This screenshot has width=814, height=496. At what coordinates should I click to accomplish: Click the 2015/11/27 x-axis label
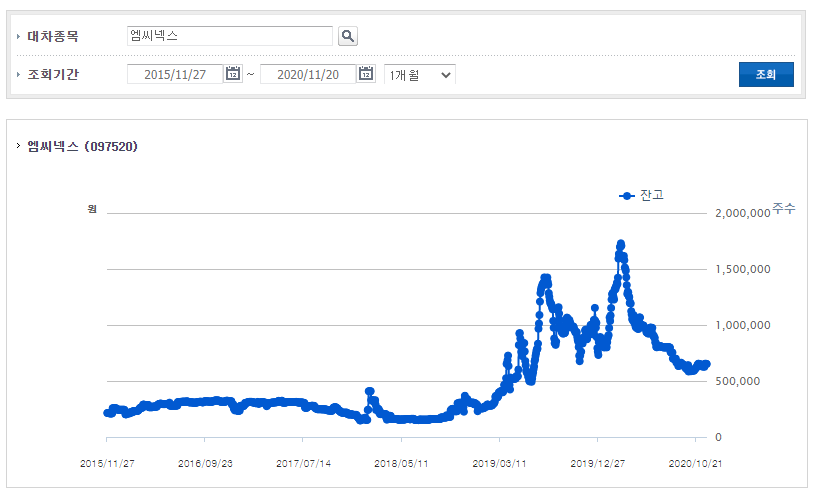[107, 463]
